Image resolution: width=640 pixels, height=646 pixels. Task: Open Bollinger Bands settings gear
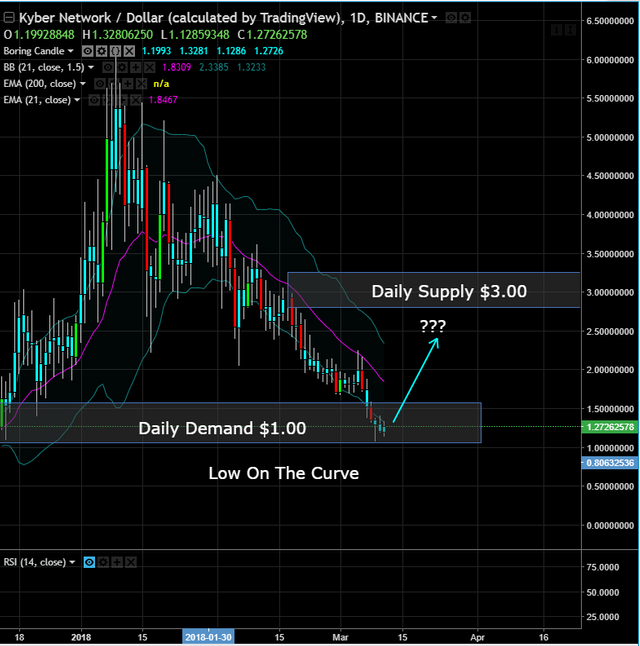pos(122,68)
